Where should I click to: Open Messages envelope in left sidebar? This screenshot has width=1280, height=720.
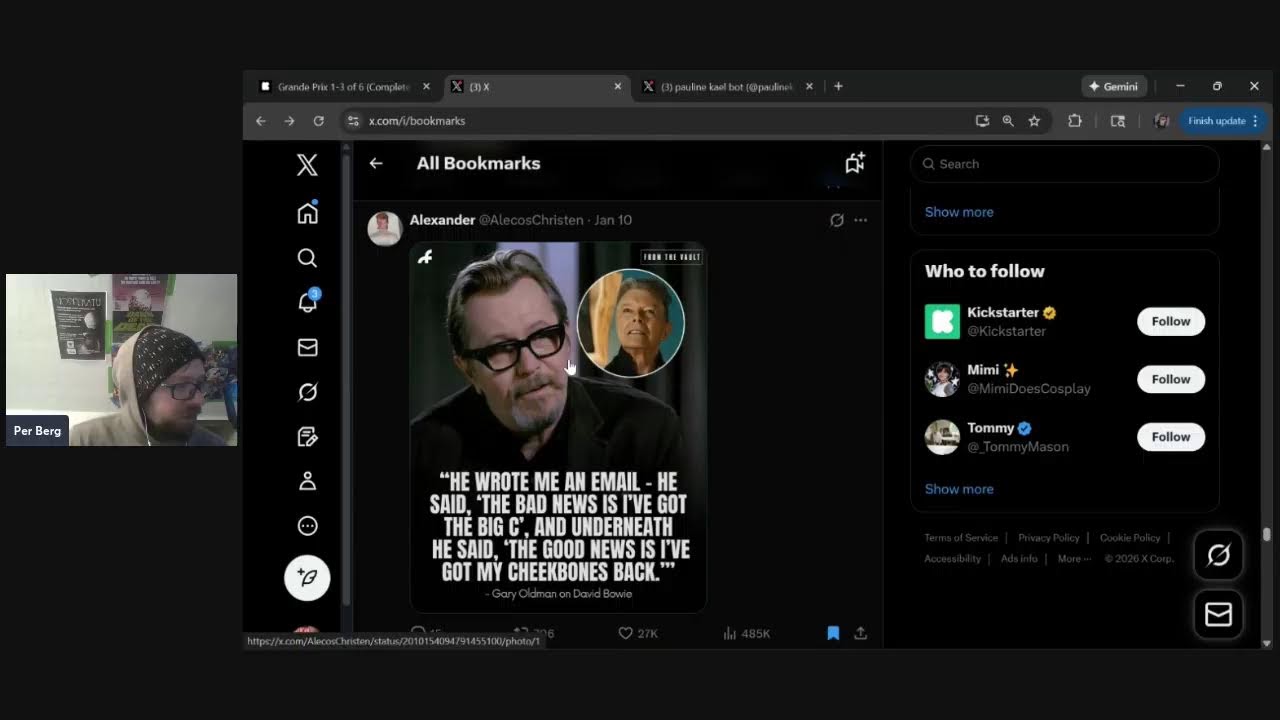(x=307, y=347)
